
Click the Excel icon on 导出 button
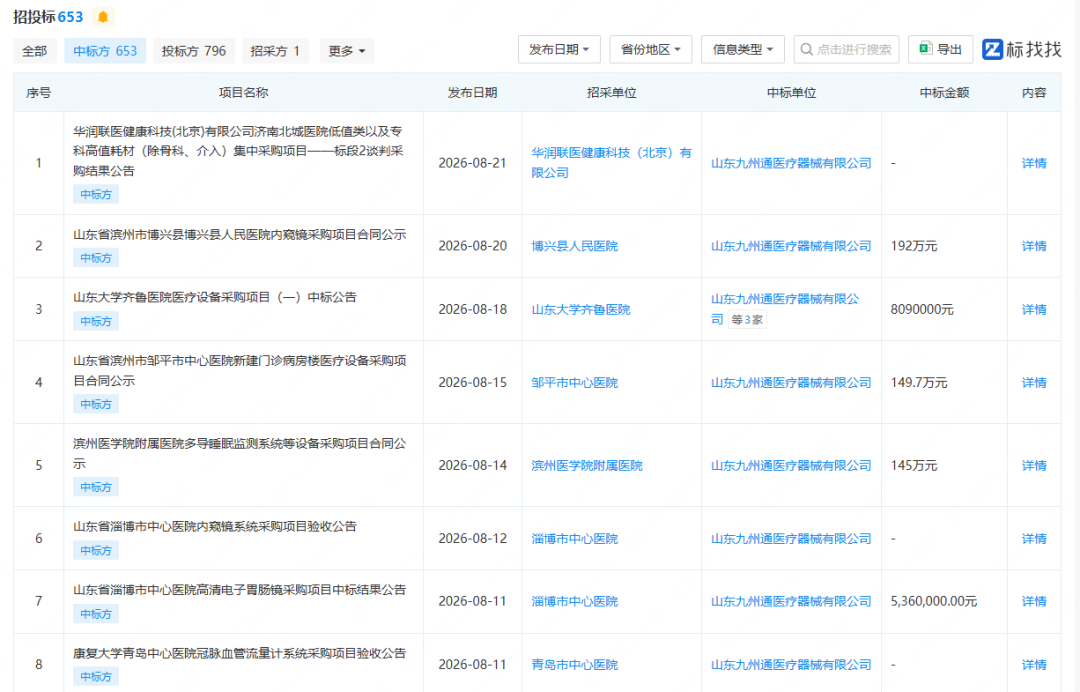926,48
